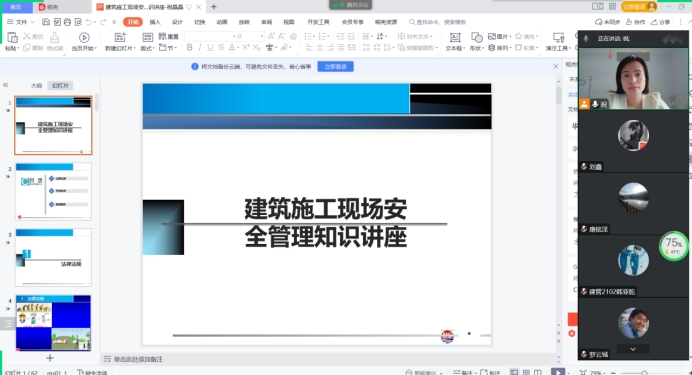
Task: Click the Share button at top right
Action: click(x=661, y=22)
